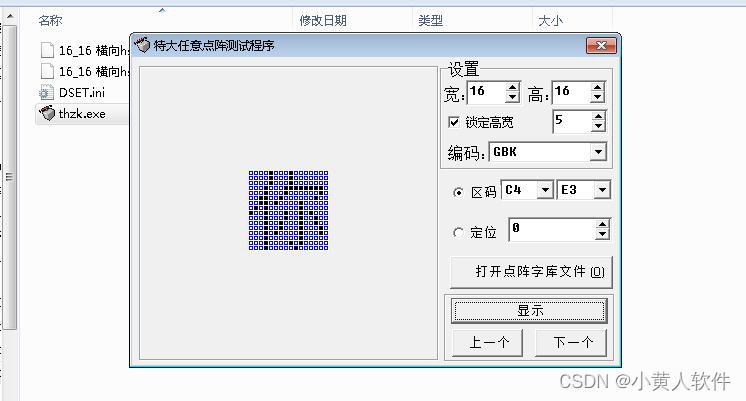Click the explorer vertical scrollbar thumb
The image size is (746, 401).
(10, 177)
